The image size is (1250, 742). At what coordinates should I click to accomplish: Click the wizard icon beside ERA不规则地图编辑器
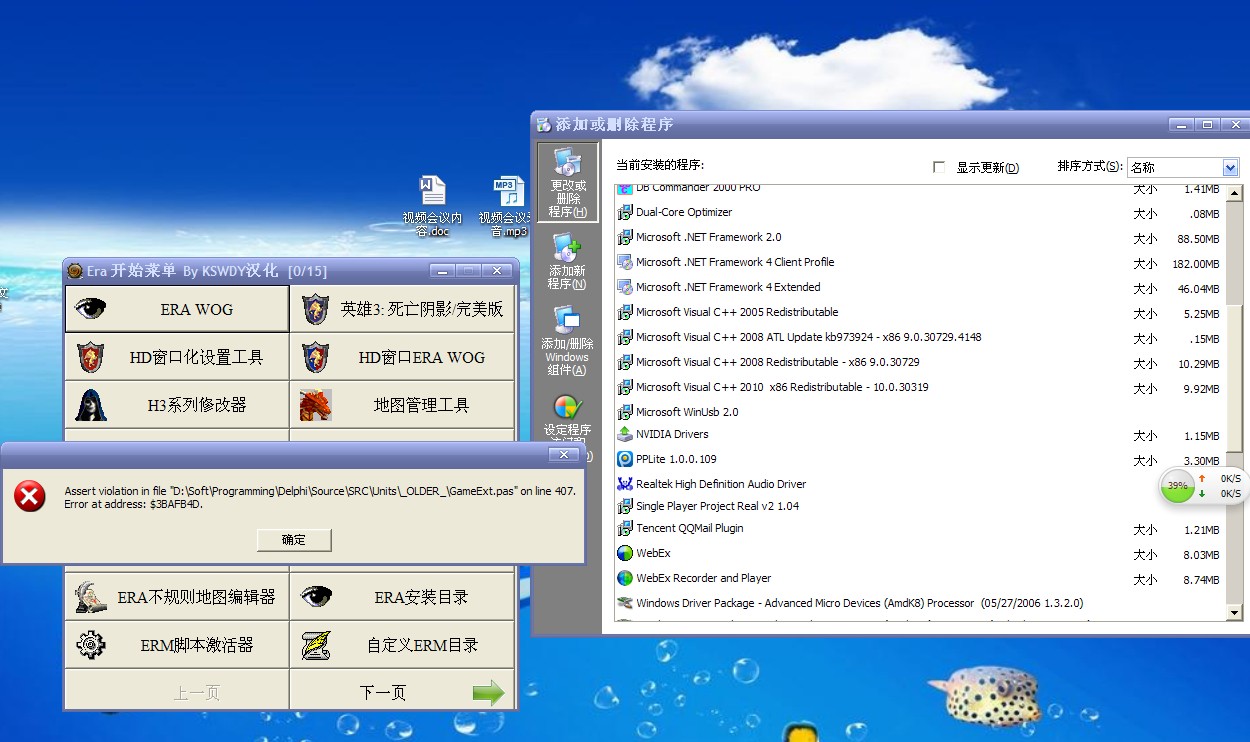[x=90, y=597]
